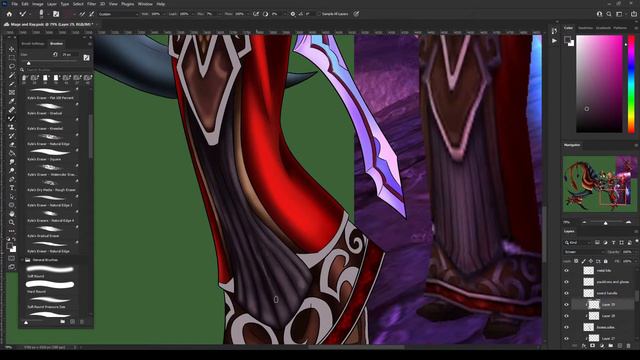Toggle visibility of Layer 28

pyautogui.click(x=567, y=316)
